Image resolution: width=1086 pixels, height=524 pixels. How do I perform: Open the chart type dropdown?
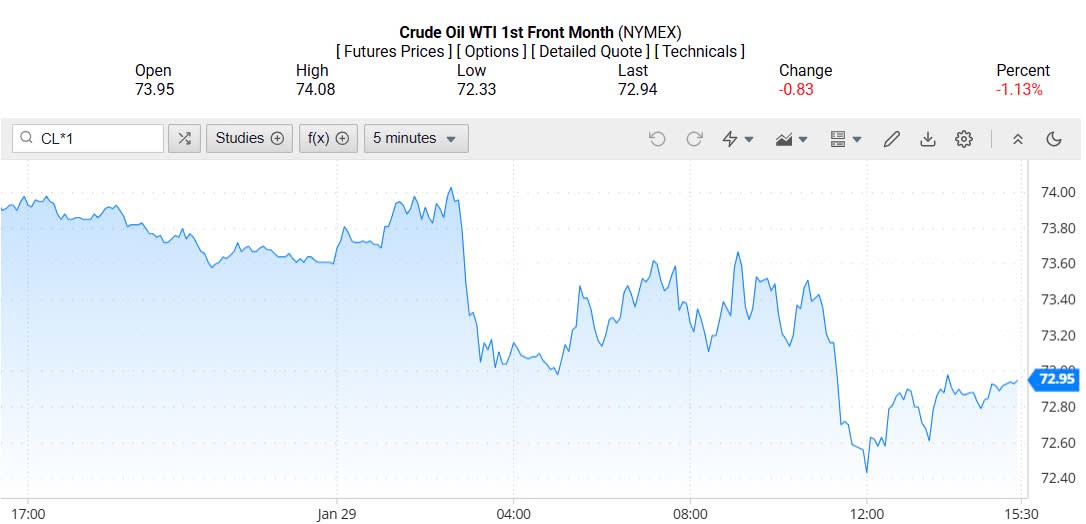coord(792,139)
